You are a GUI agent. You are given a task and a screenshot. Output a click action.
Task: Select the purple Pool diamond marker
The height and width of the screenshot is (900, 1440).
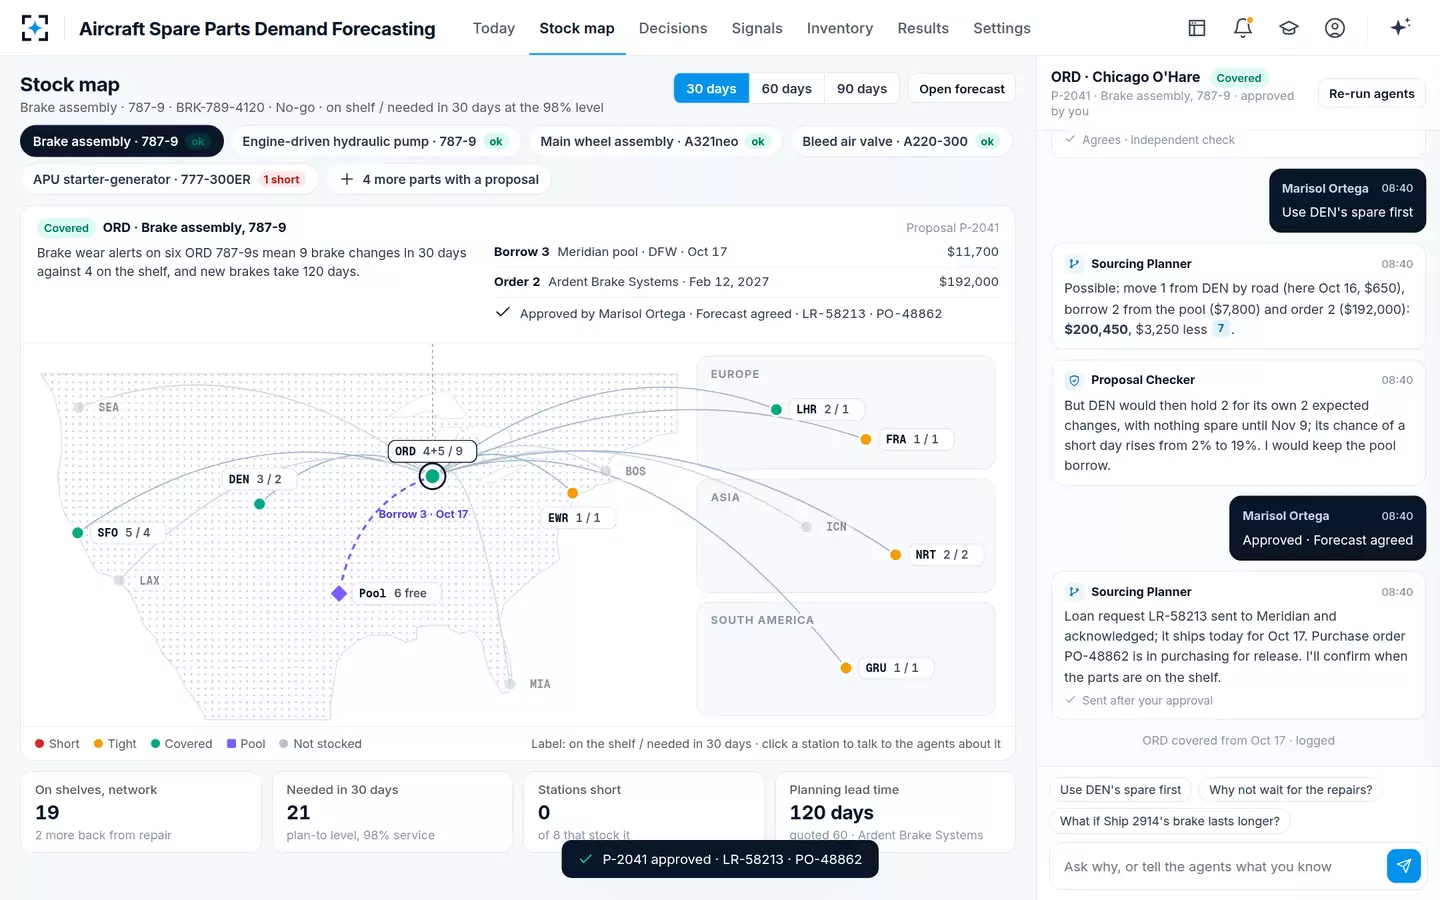339,594
